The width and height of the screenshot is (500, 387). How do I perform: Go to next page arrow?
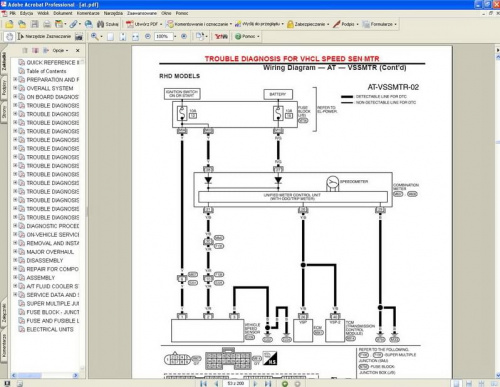click(255, 383)
